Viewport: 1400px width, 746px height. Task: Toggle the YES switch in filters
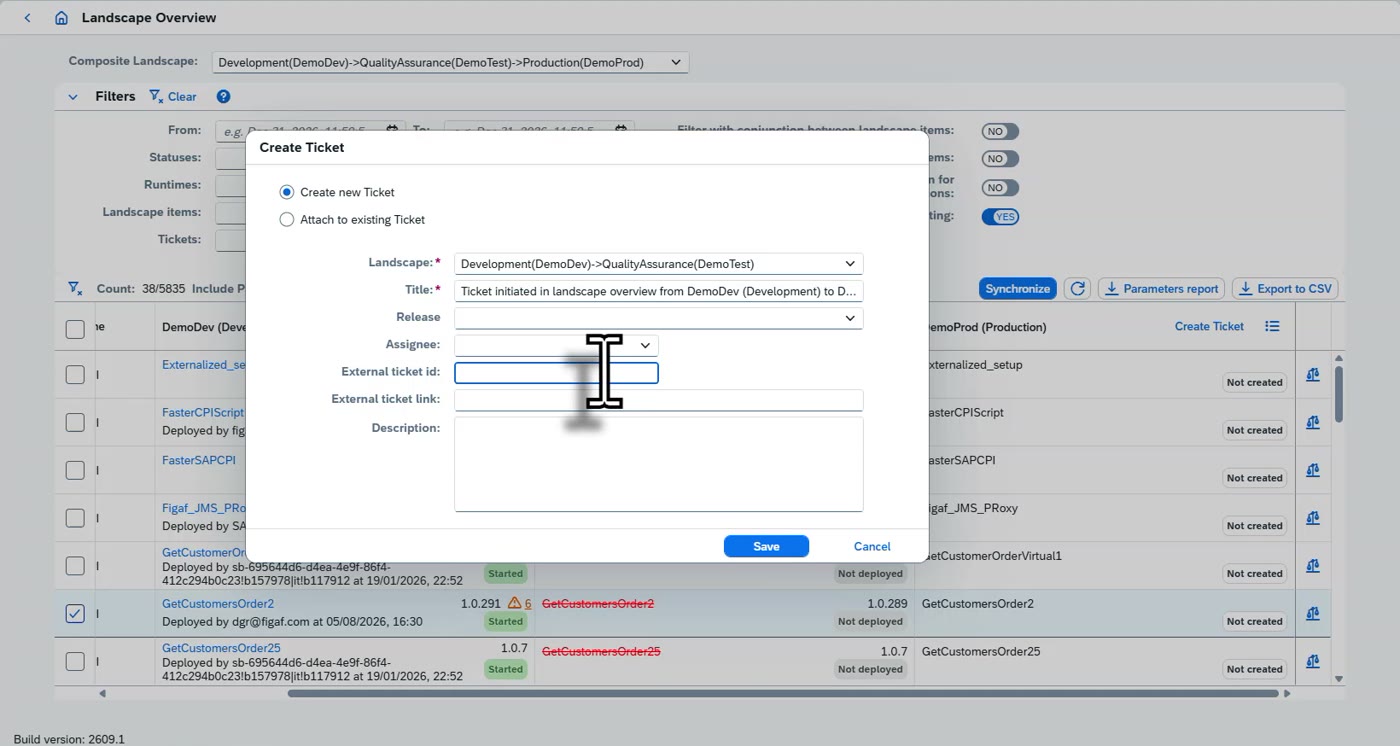coord(1000,217)
